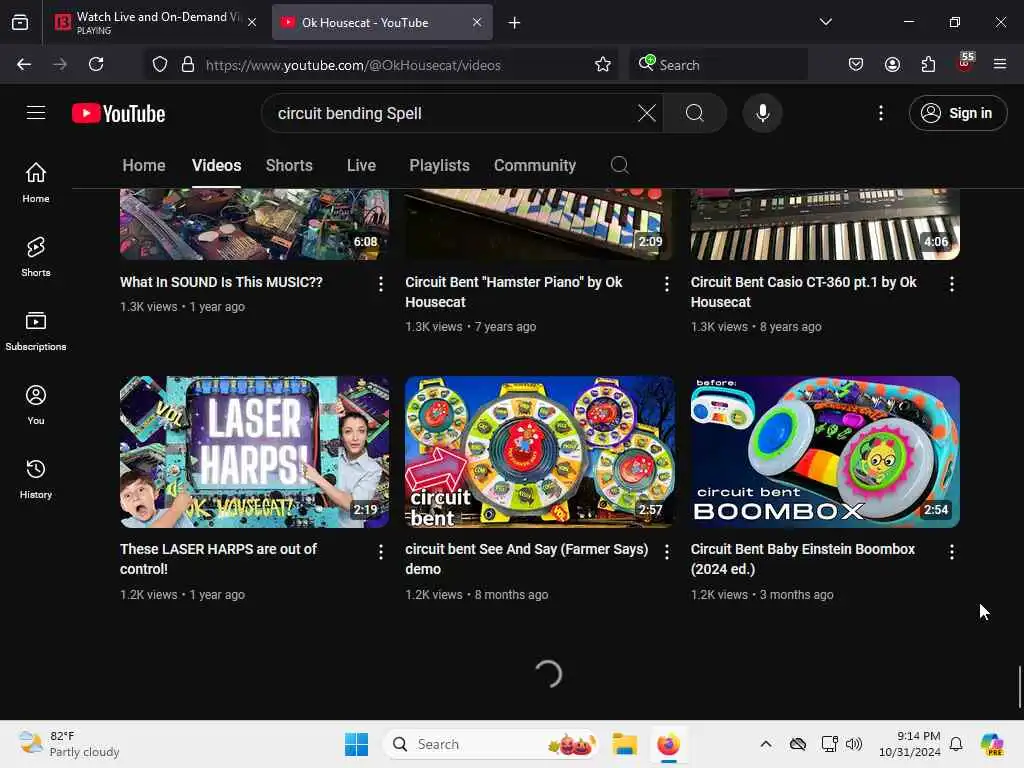
Task: Bookmark this page with the star icon
Action: coord(603,64)
